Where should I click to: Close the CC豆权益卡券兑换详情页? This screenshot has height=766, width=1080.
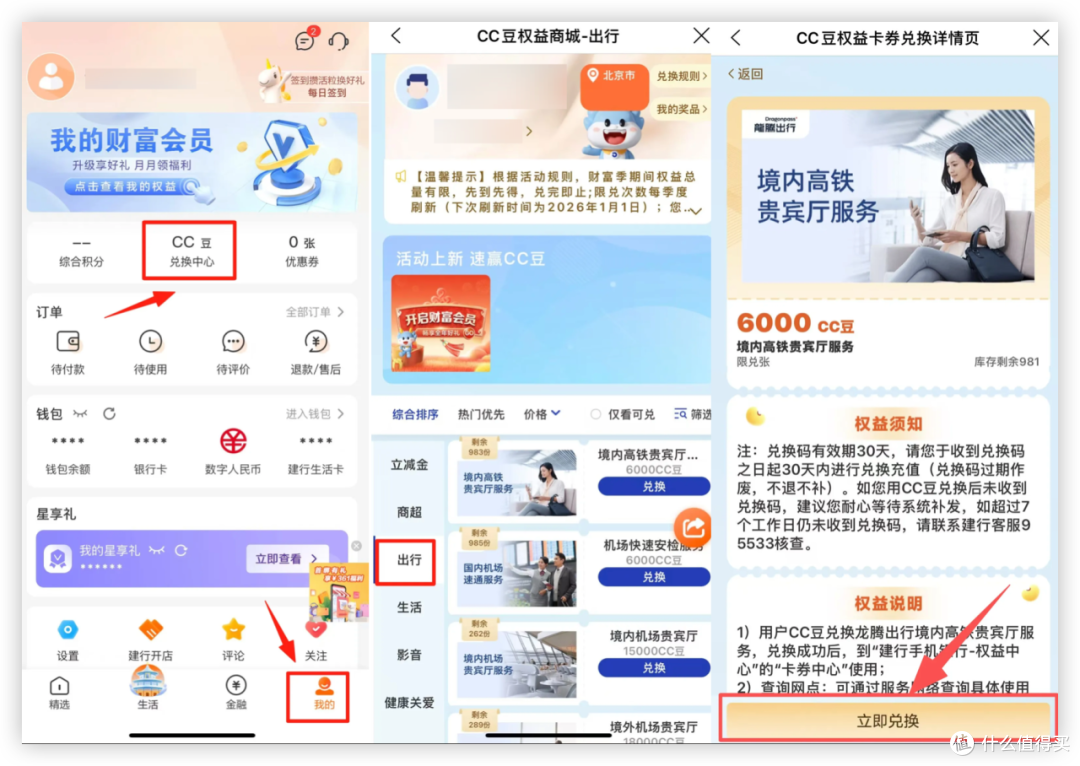tap(1041, 37)
